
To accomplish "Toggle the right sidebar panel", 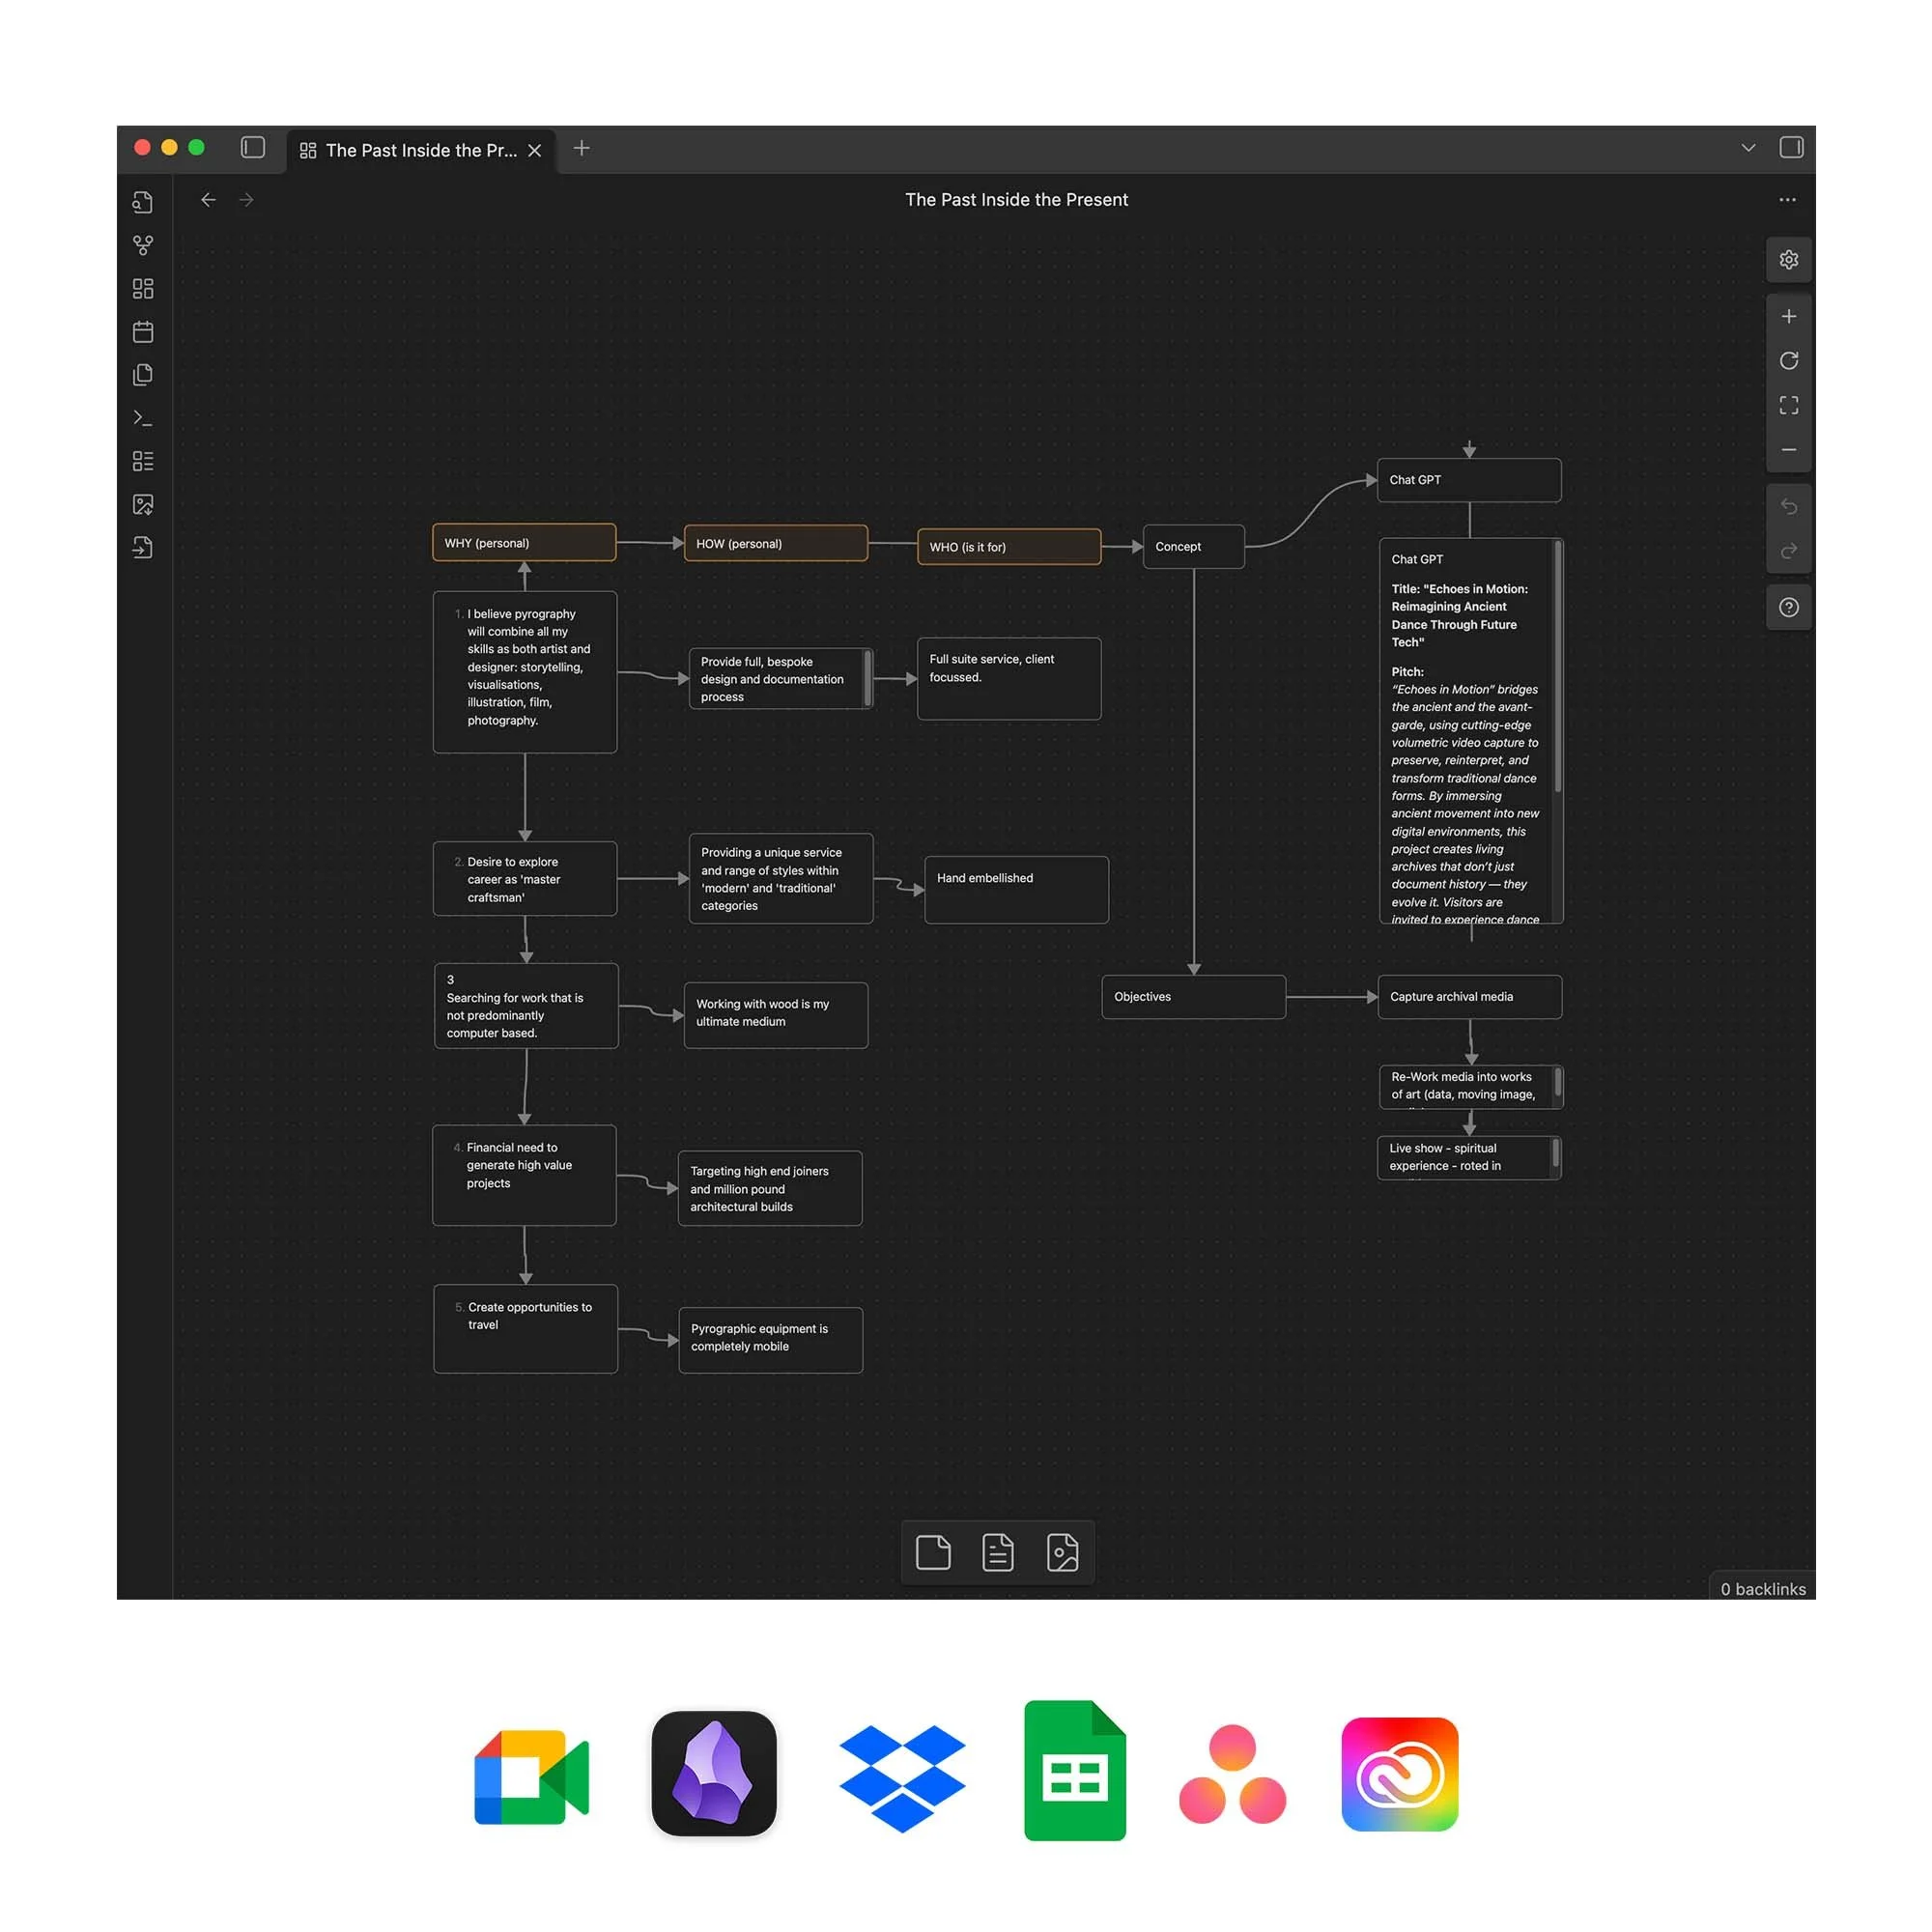I will [x=1791, y=148].
